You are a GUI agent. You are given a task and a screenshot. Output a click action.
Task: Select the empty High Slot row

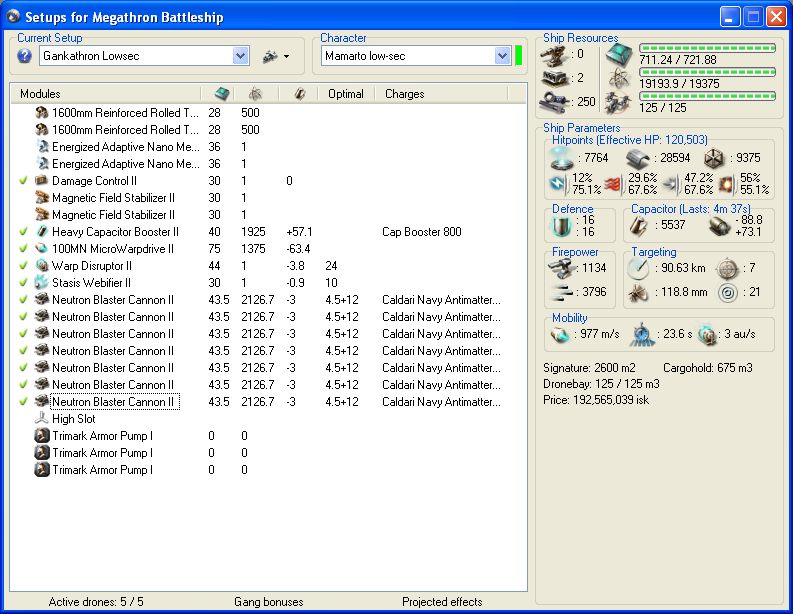pos(74,419)
